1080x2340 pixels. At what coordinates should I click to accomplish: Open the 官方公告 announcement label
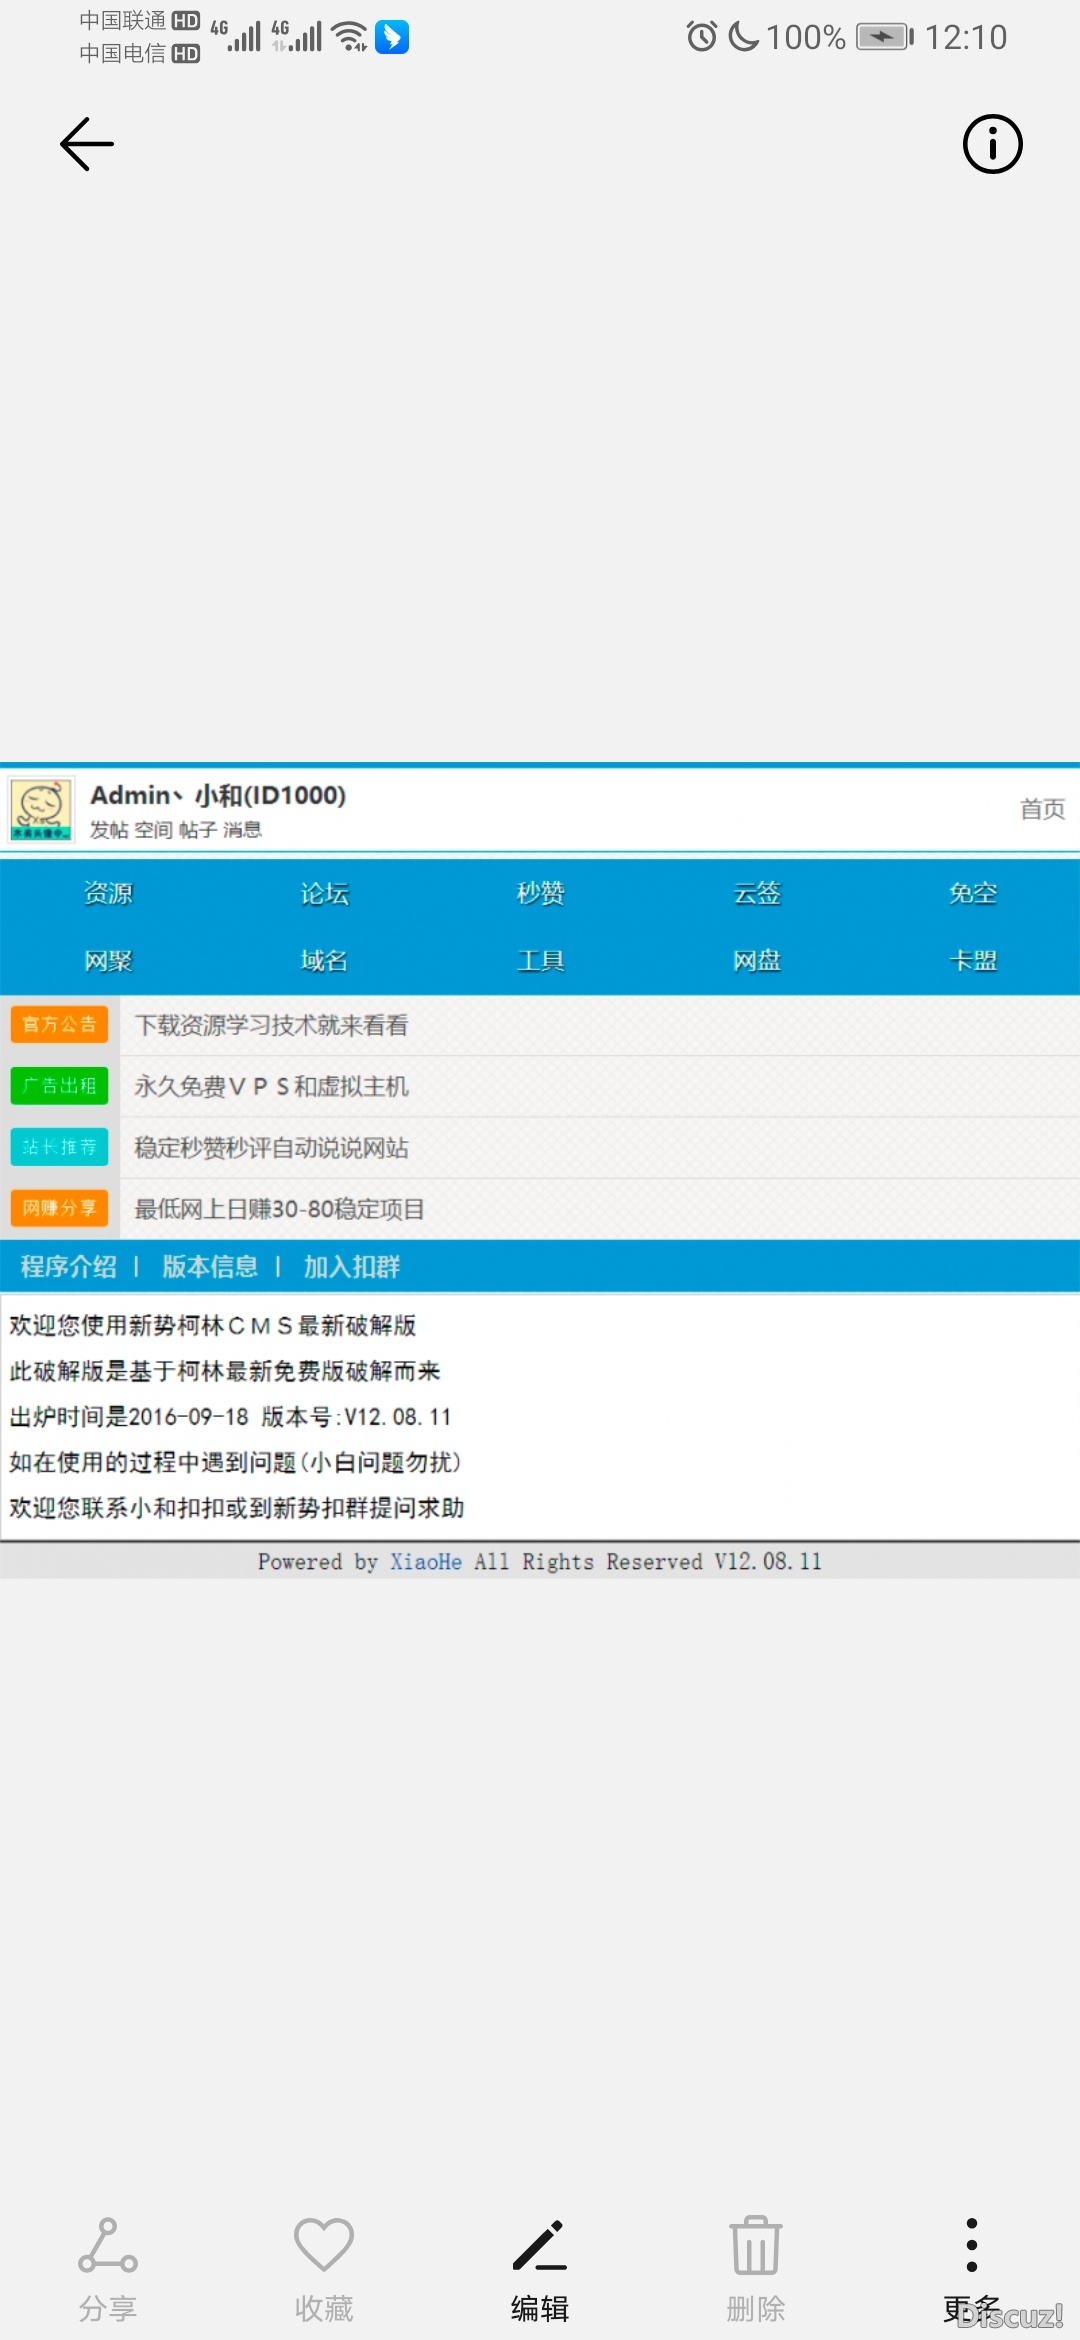[59, 1025]
